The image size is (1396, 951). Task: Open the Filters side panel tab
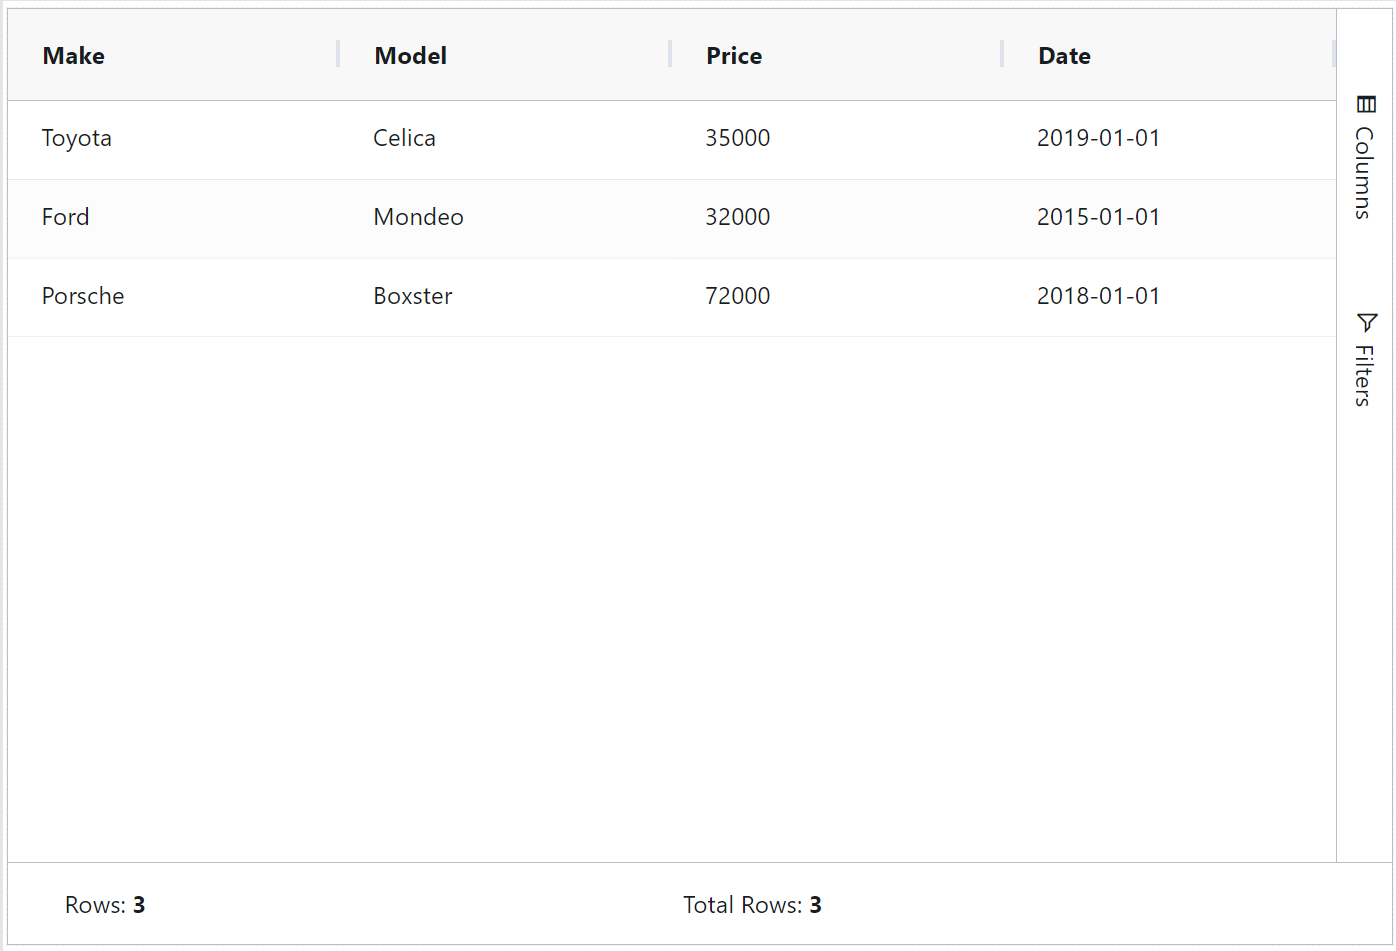[x=1365, y=374]
